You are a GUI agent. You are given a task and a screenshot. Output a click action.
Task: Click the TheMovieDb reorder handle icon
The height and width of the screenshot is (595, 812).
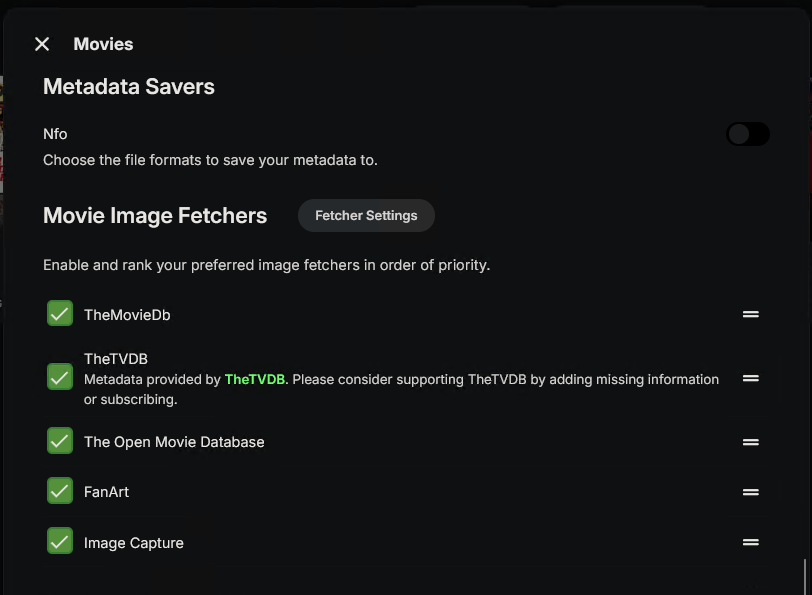click(751, 314)
